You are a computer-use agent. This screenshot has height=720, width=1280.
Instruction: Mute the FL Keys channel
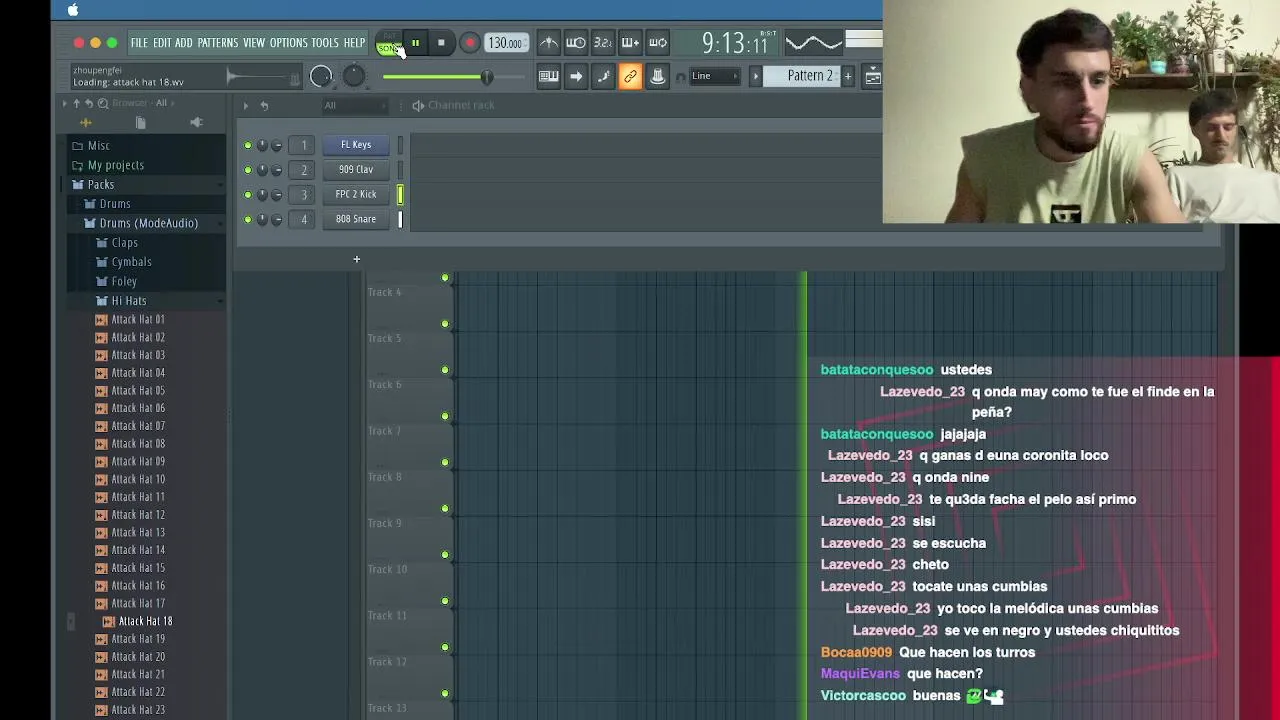coord(248,145)
